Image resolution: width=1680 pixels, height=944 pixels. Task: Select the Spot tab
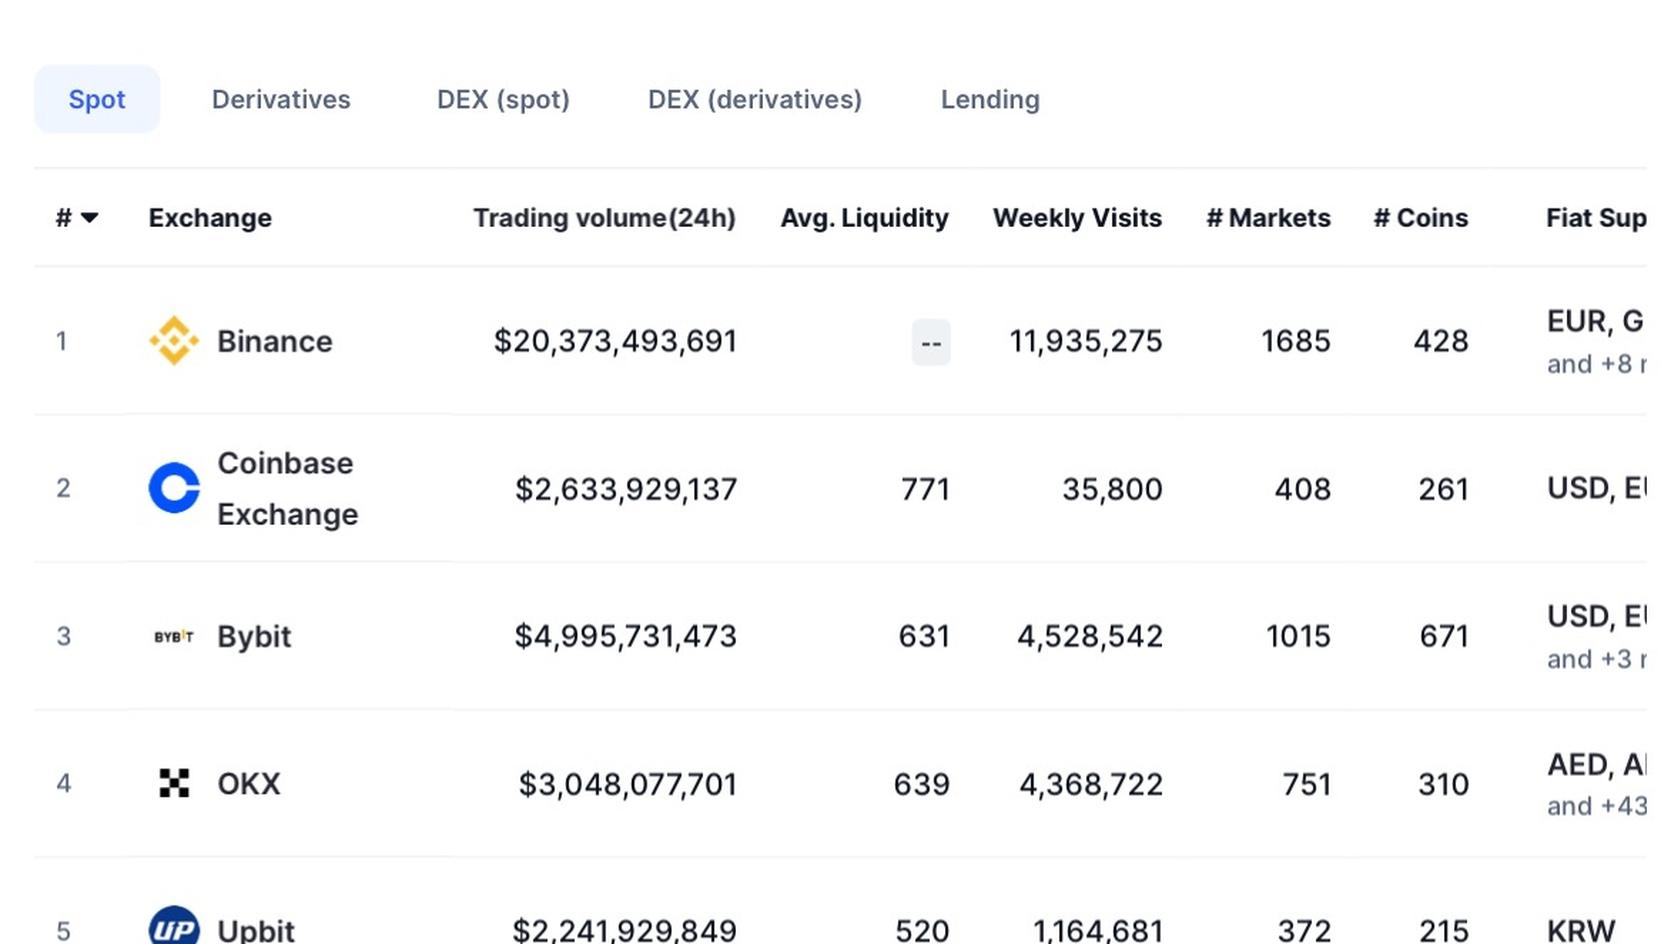(x=97, y=99)
